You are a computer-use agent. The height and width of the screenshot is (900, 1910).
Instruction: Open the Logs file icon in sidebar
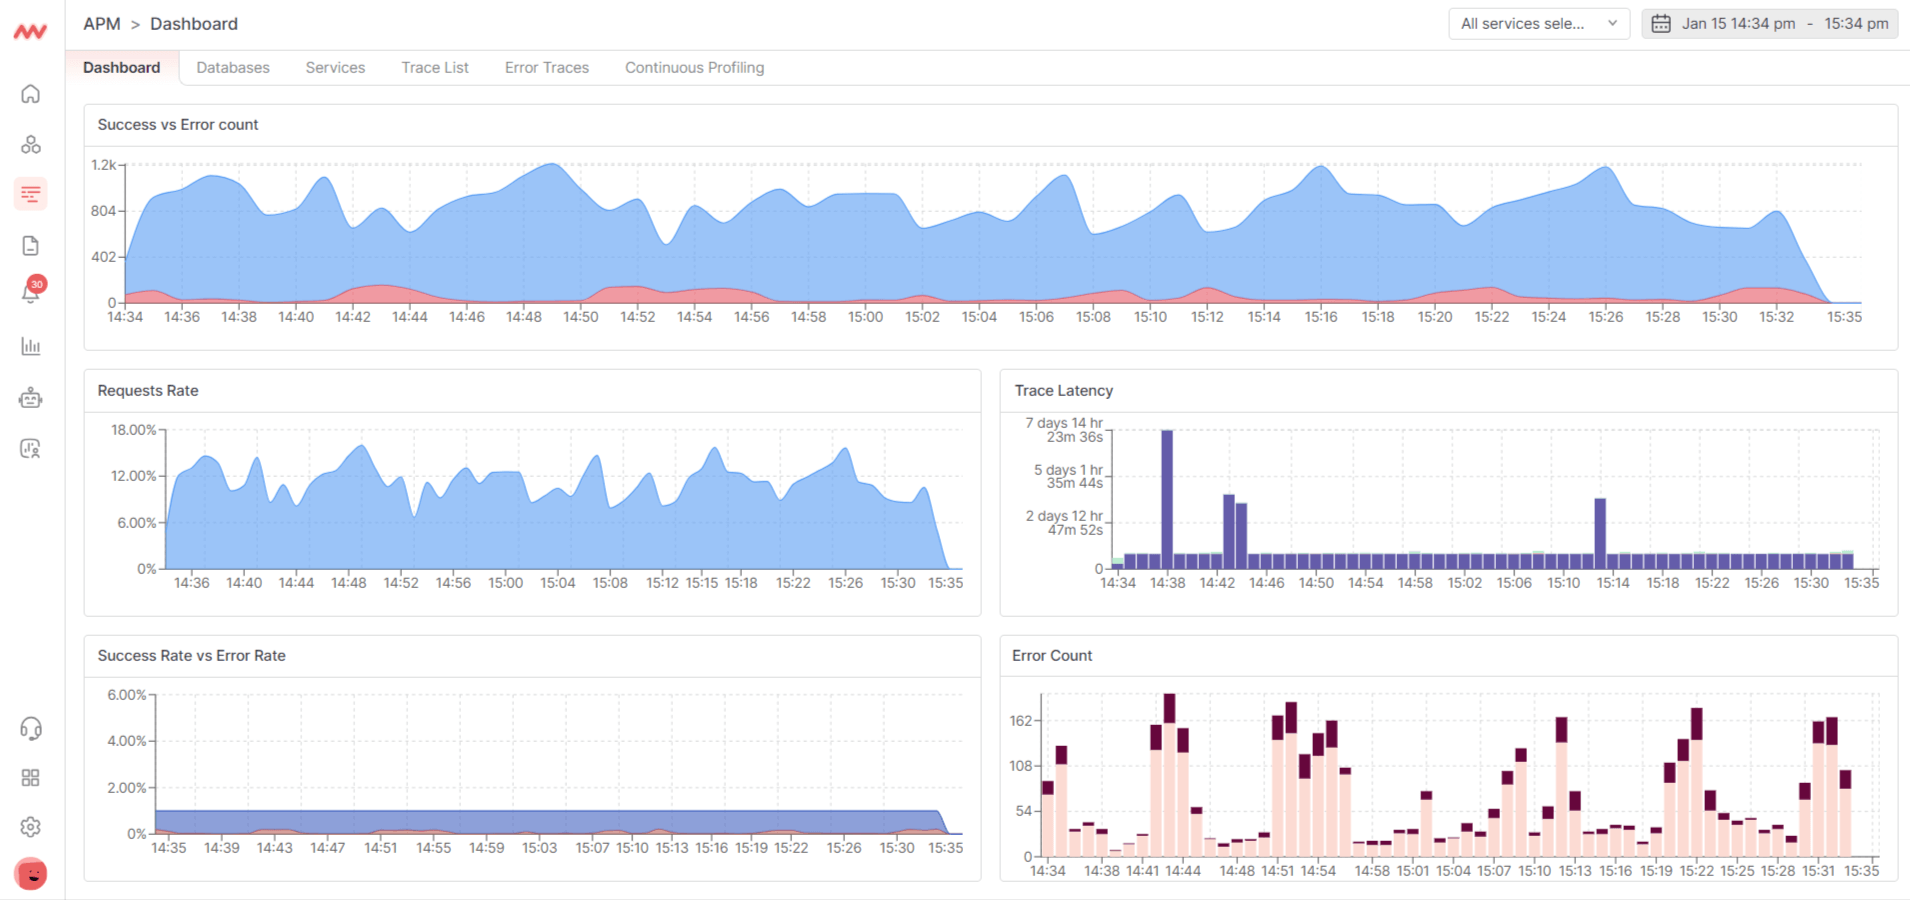click(31, 244)
